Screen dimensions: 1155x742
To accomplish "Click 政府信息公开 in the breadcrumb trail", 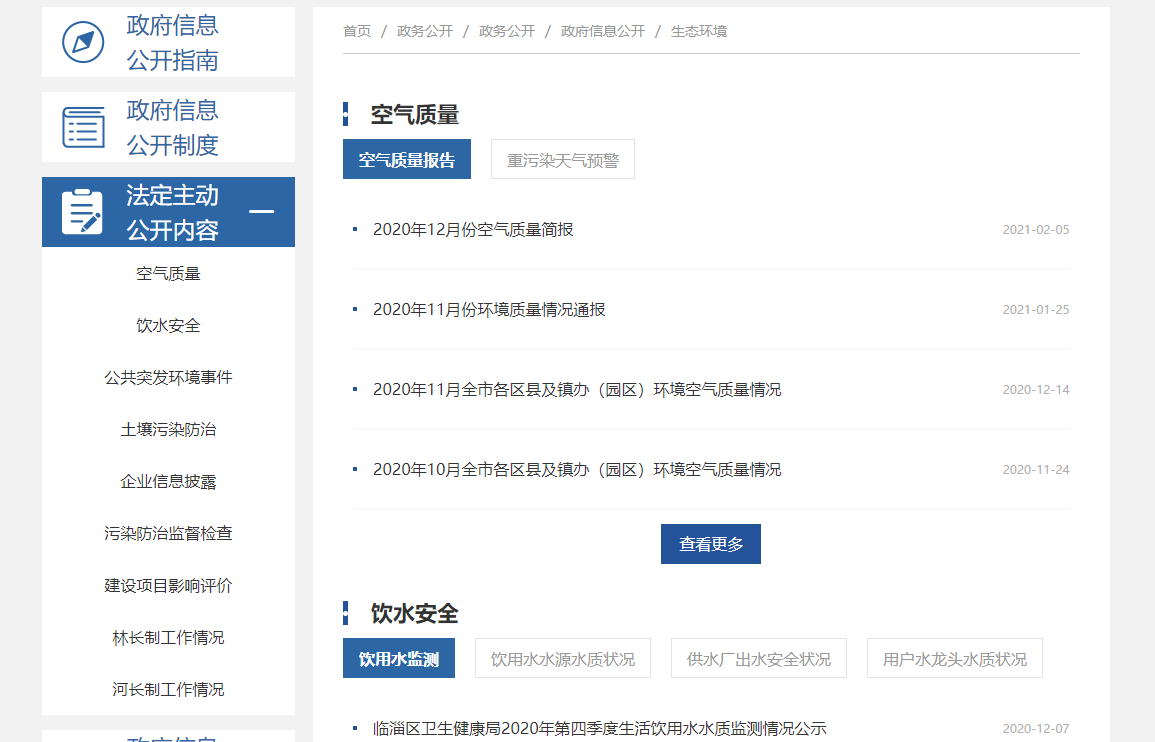I will coord(602,32).
